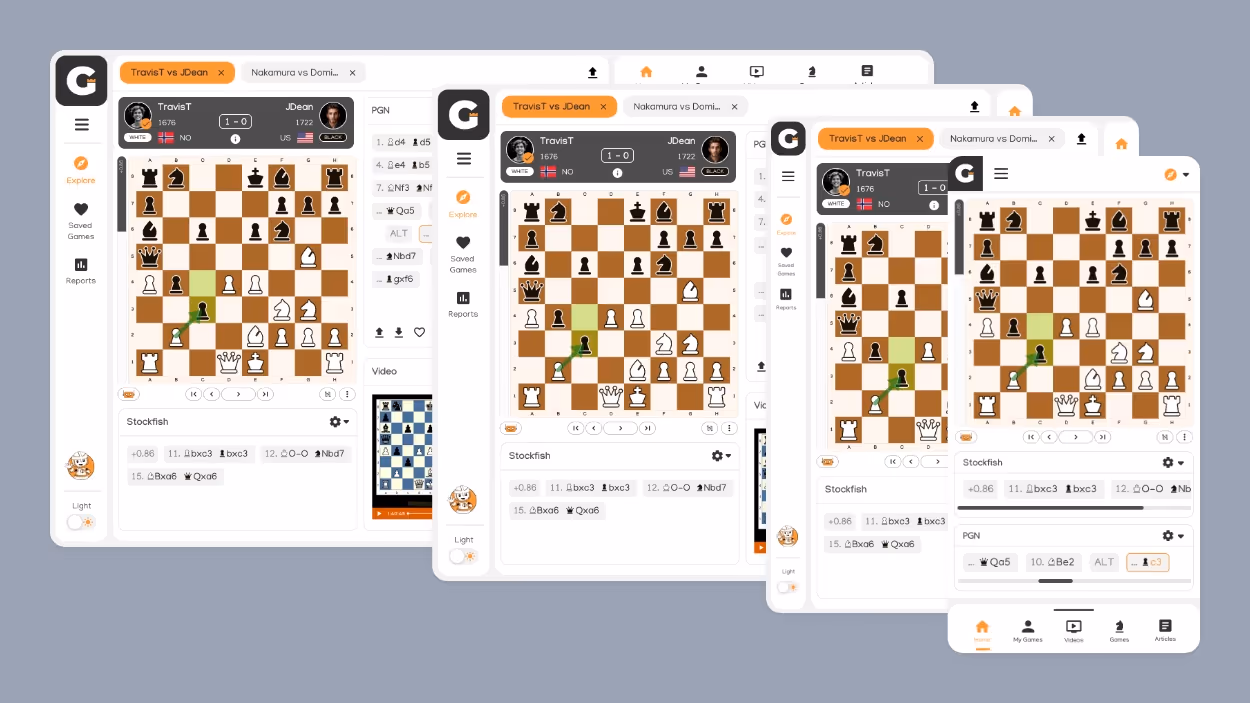
Task: Toggle the Light theme switch in the largest desktop window
Action: [81, 522]
